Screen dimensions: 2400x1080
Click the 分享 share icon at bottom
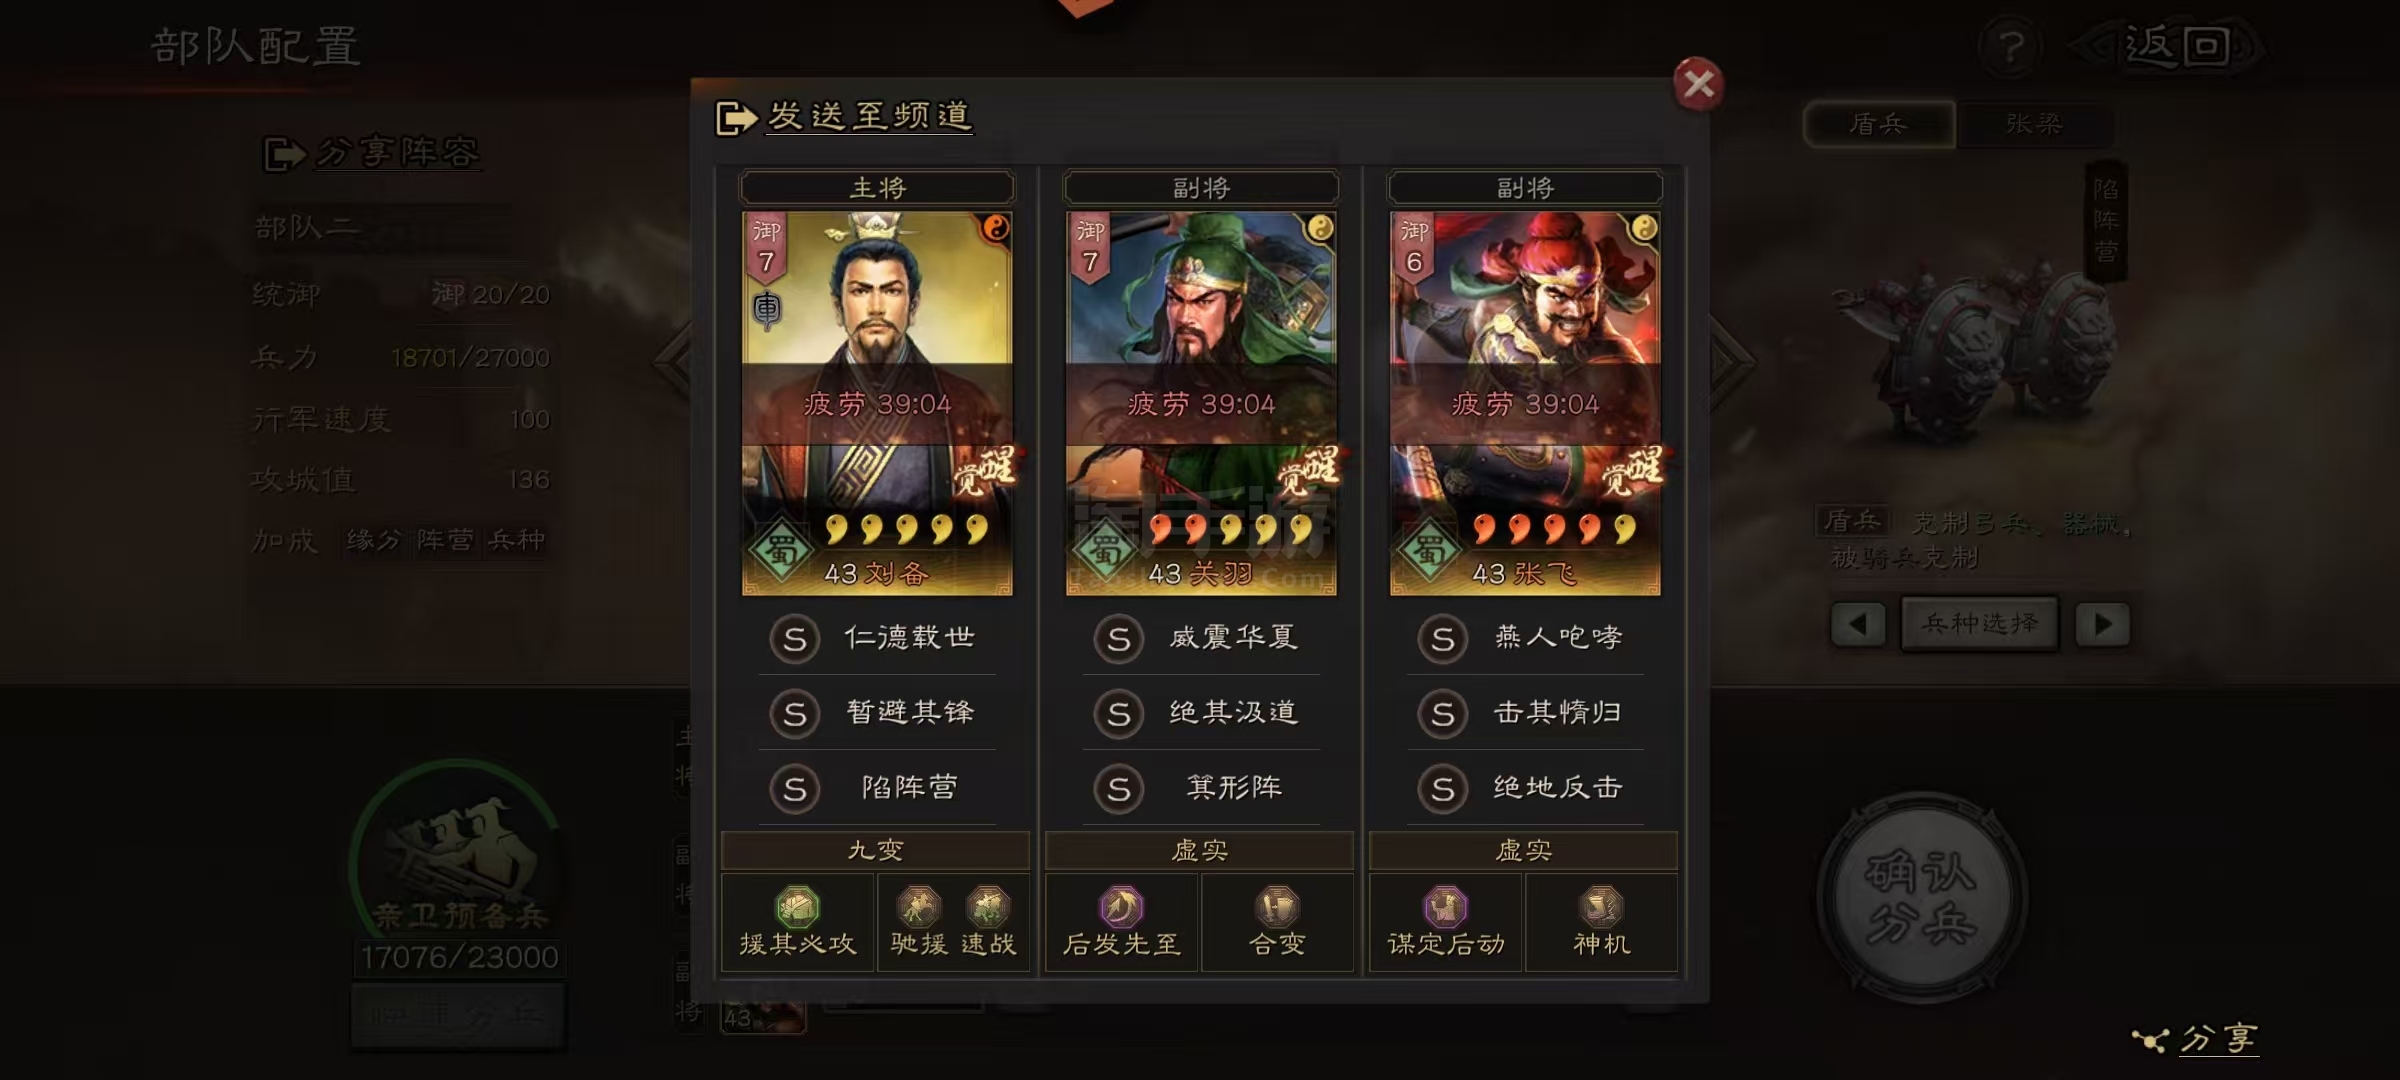click(x=2196, y=1039)
